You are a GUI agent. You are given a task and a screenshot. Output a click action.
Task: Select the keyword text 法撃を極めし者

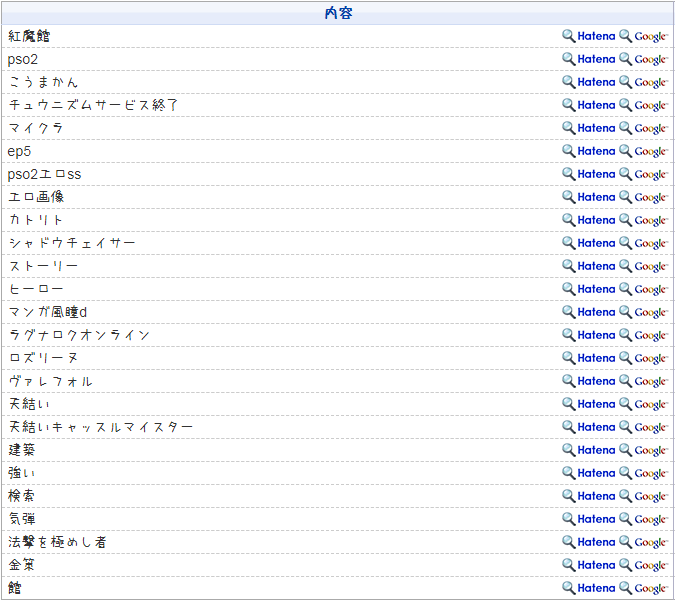57,542
